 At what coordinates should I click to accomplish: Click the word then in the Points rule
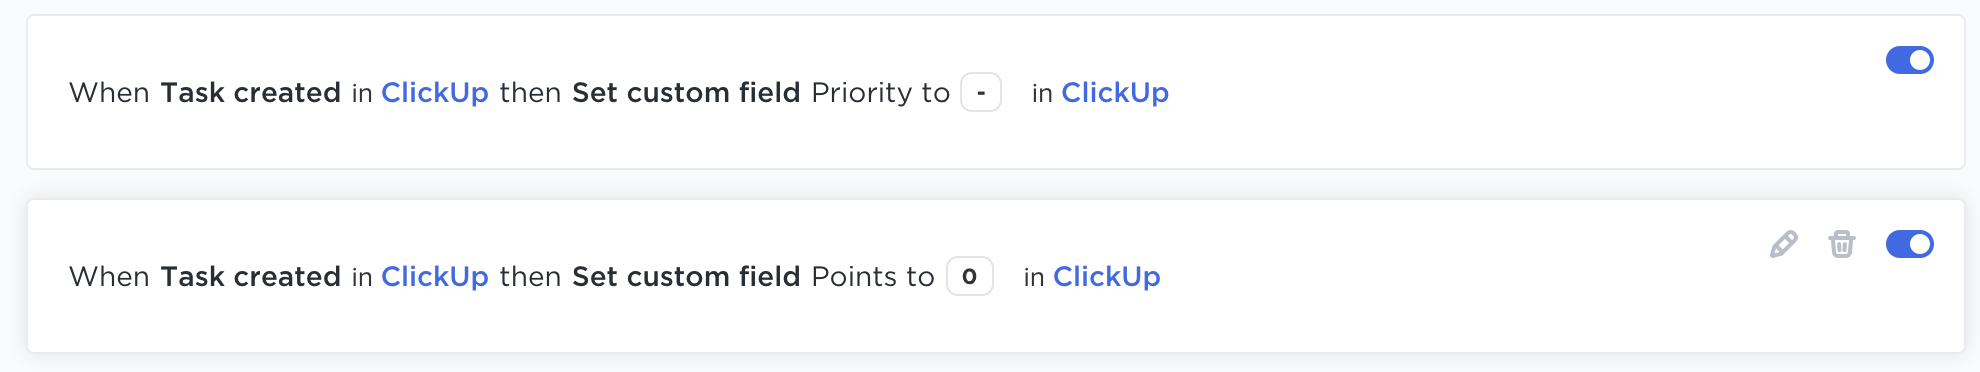(x=530, y=276)
